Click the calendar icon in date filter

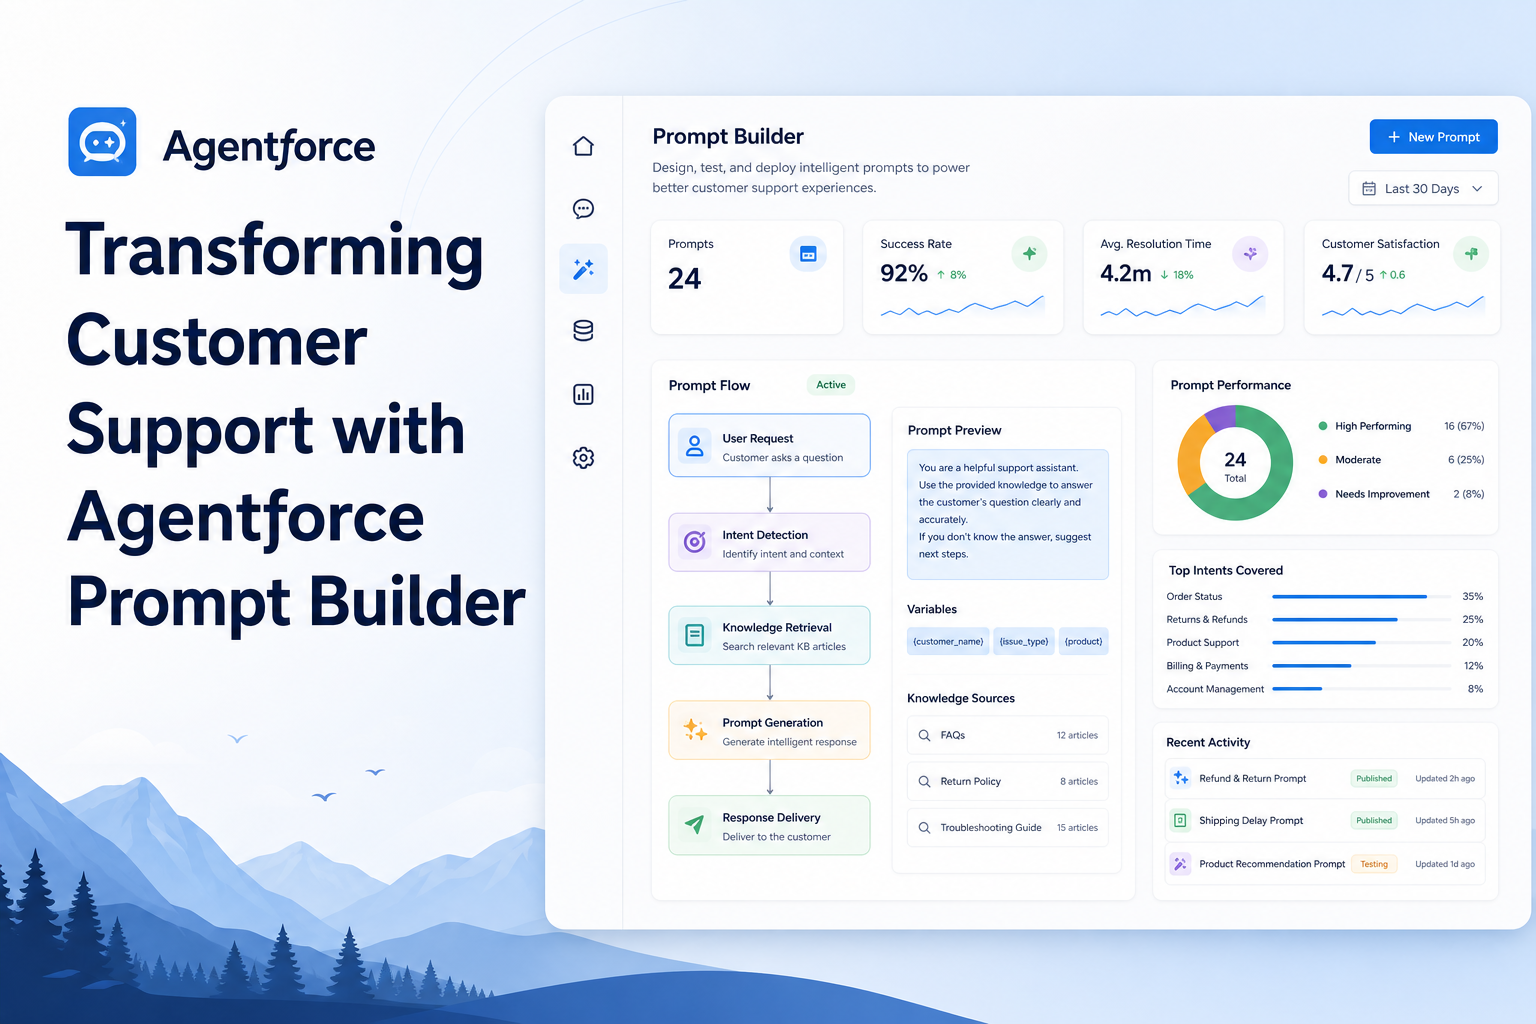point(1369,189)
